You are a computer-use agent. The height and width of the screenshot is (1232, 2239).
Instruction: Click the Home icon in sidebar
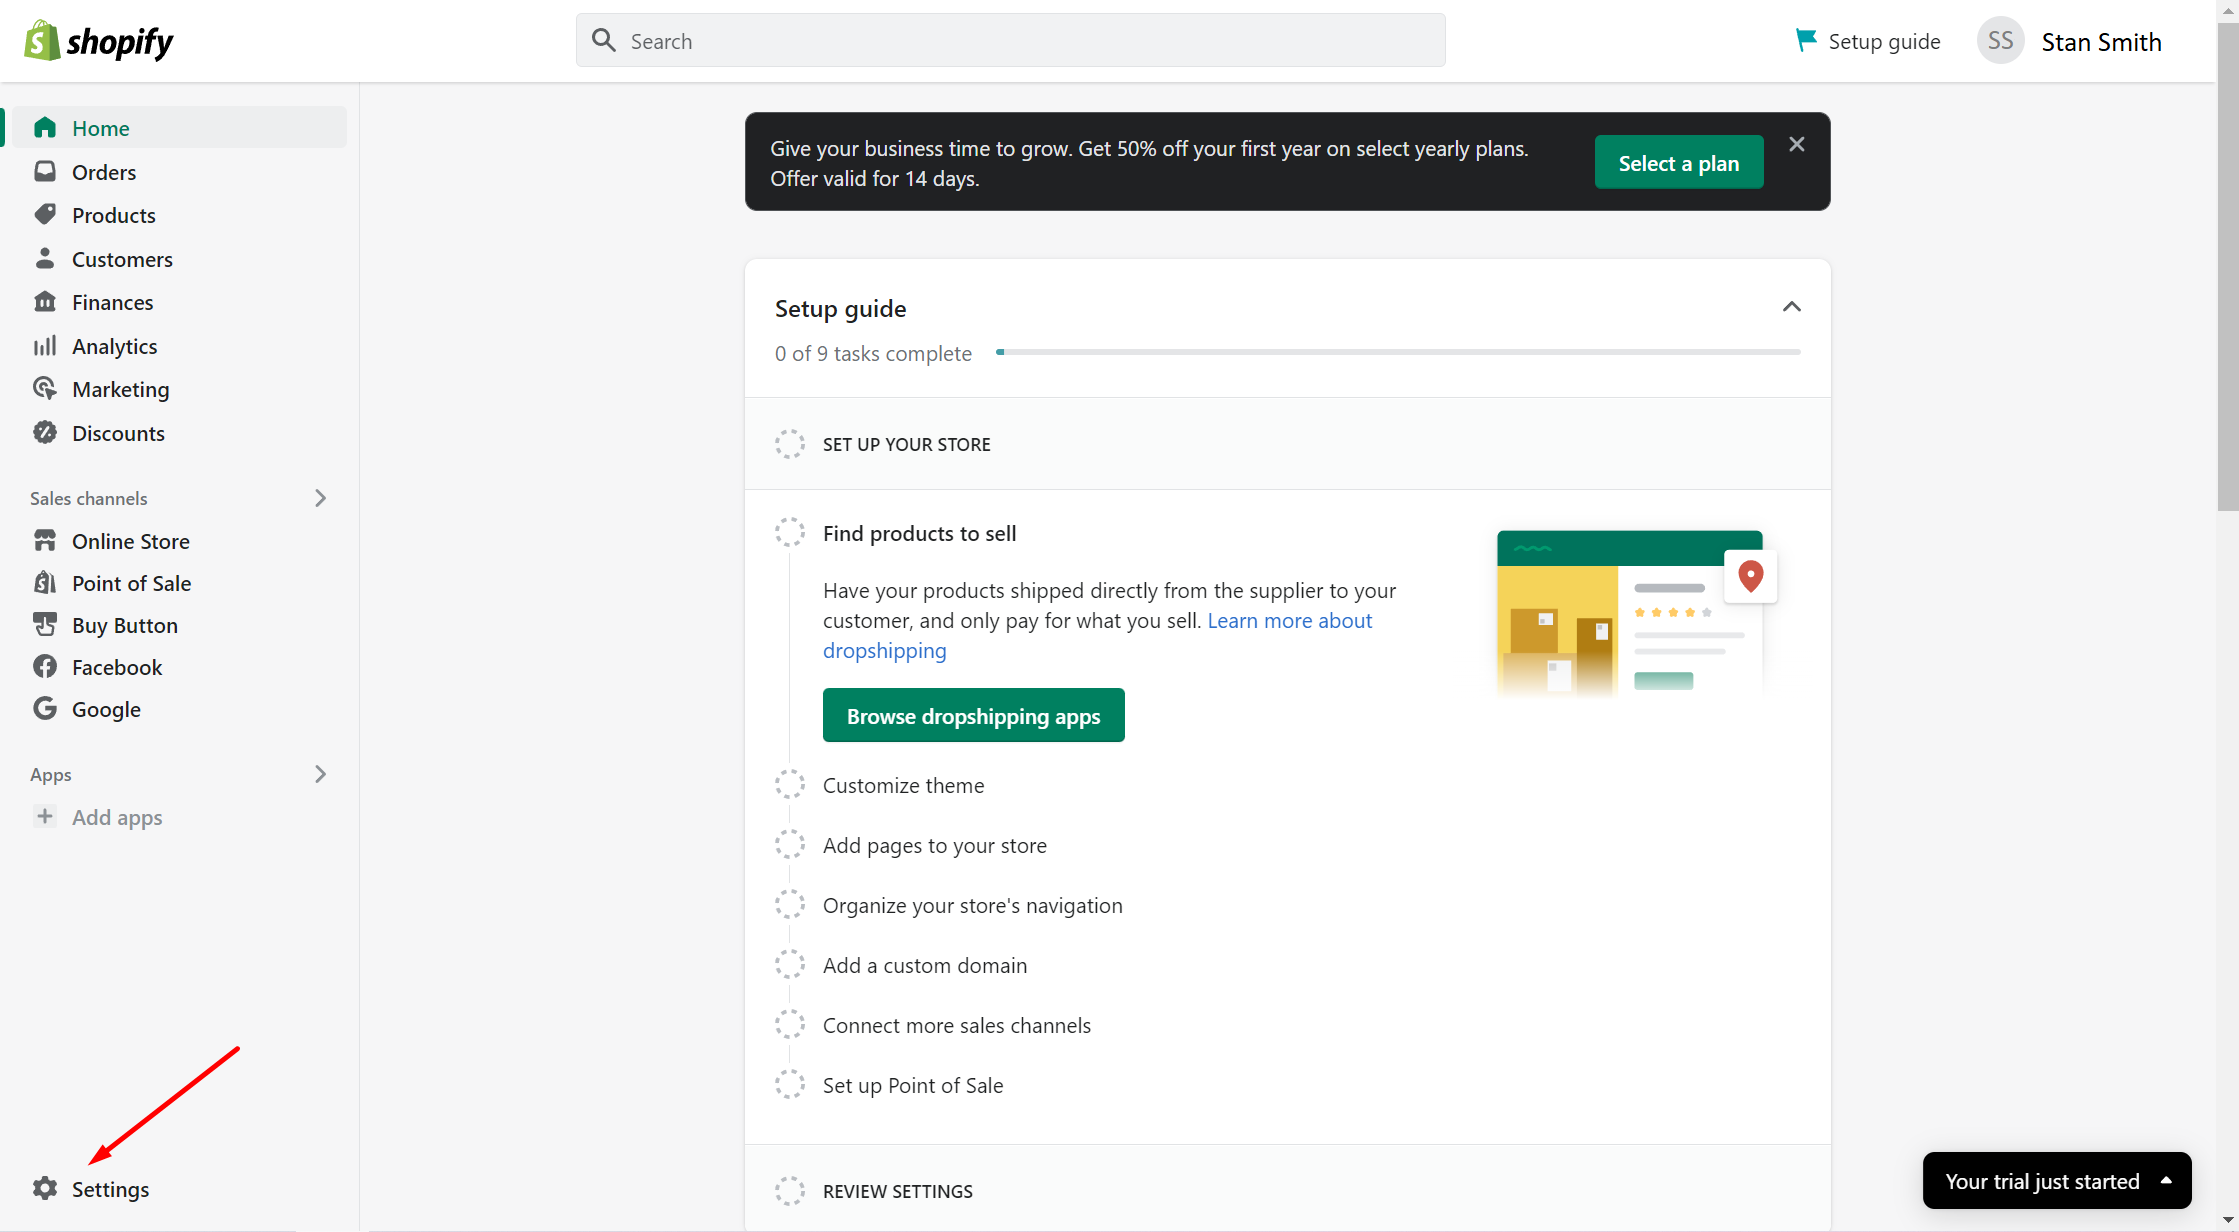45,128
